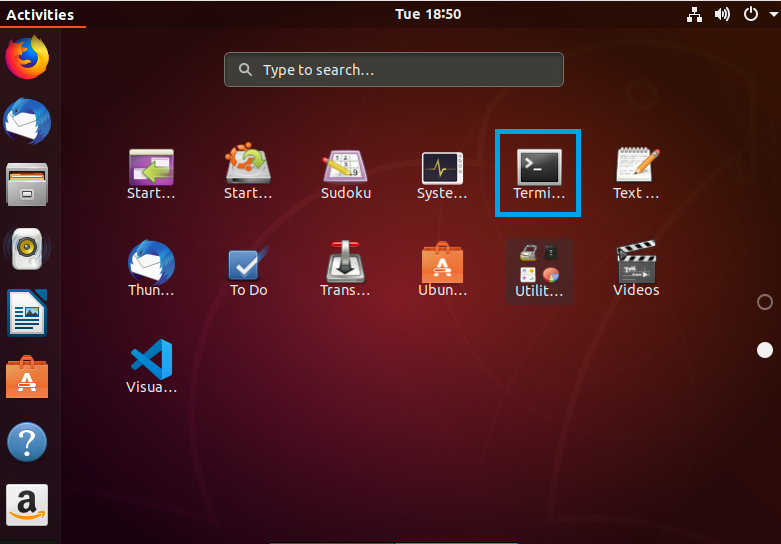Open the power menu icon
Screen dimensions: 781x544
click(x=750, y=14)
